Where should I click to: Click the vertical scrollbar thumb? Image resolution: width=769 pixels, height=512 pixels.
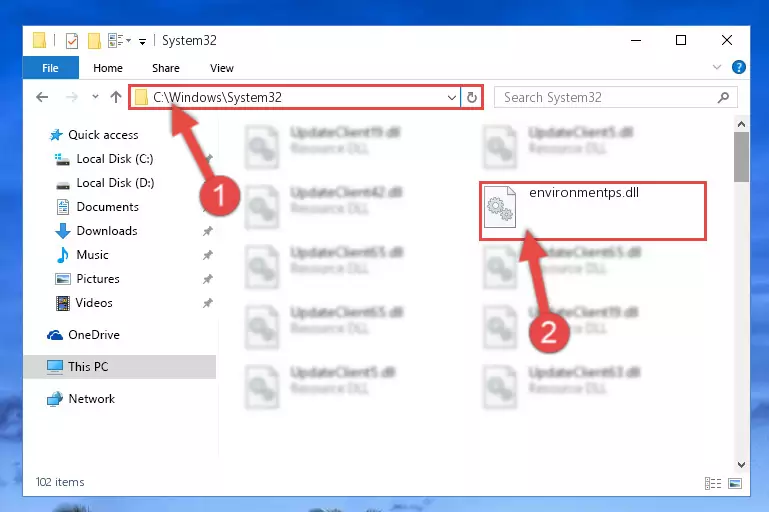click(x=742, y=157)
